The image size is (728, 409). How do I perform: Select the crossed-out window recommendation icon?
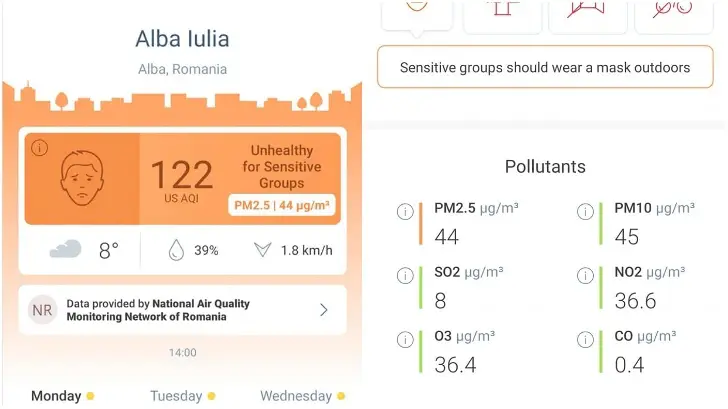pos(588,15)
